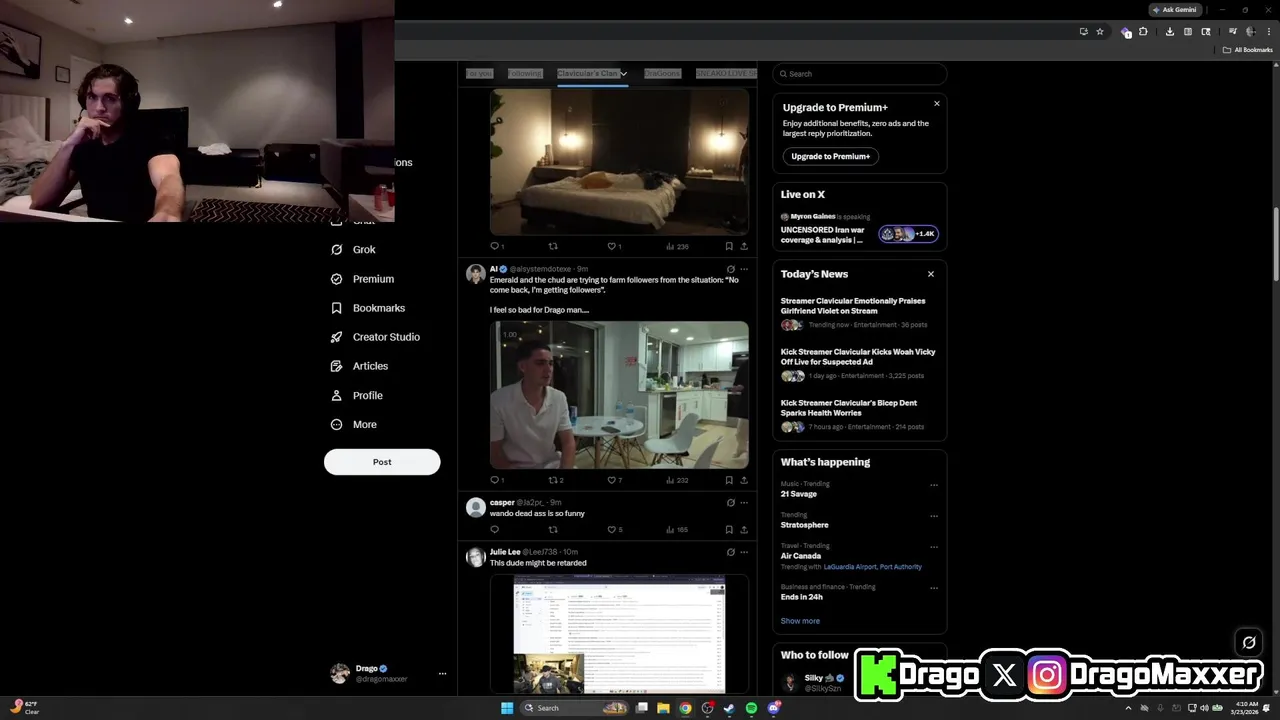
Task: Open the More sidebar menu
Action: coord(354,424)
